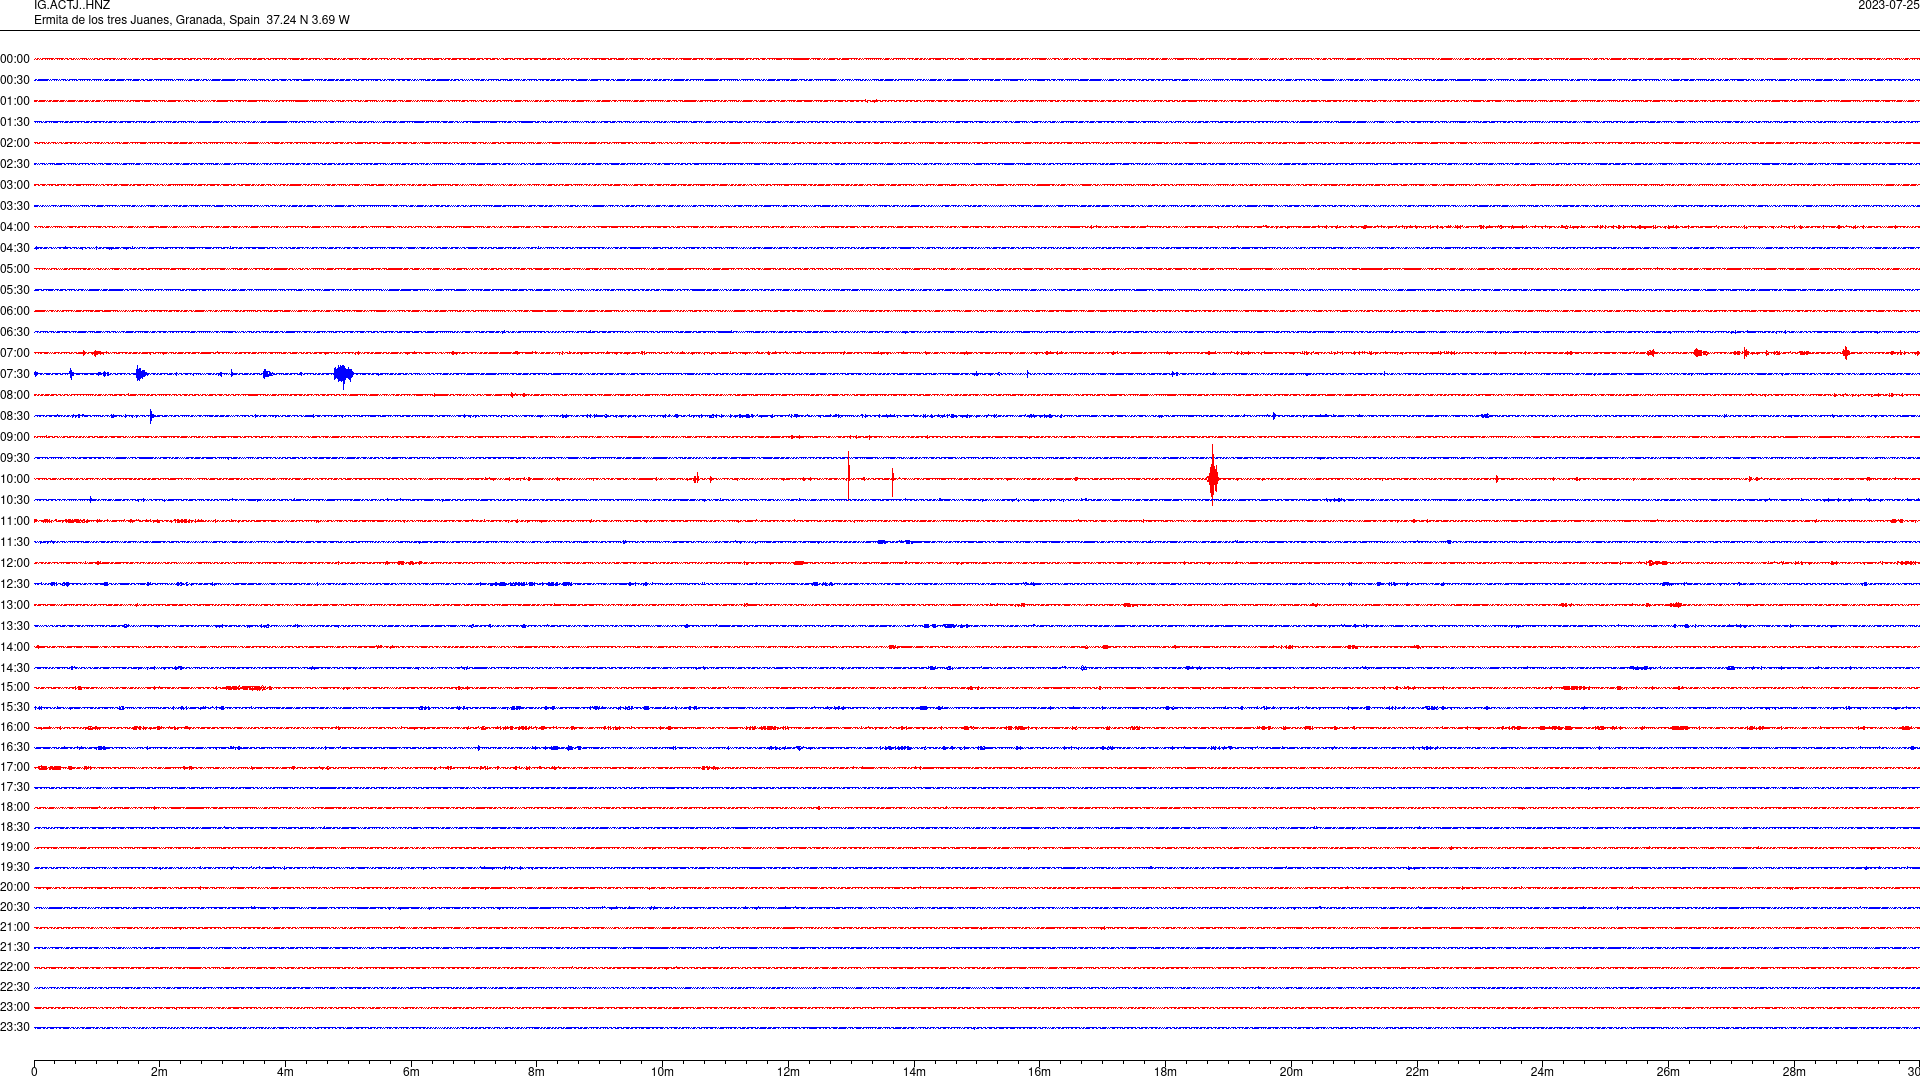Select the 04:00 time row label

[15, 227]
